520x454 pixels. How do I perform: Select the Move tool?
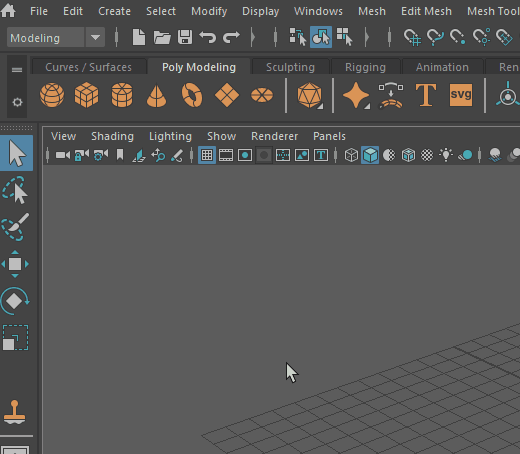tap(15, 264)
